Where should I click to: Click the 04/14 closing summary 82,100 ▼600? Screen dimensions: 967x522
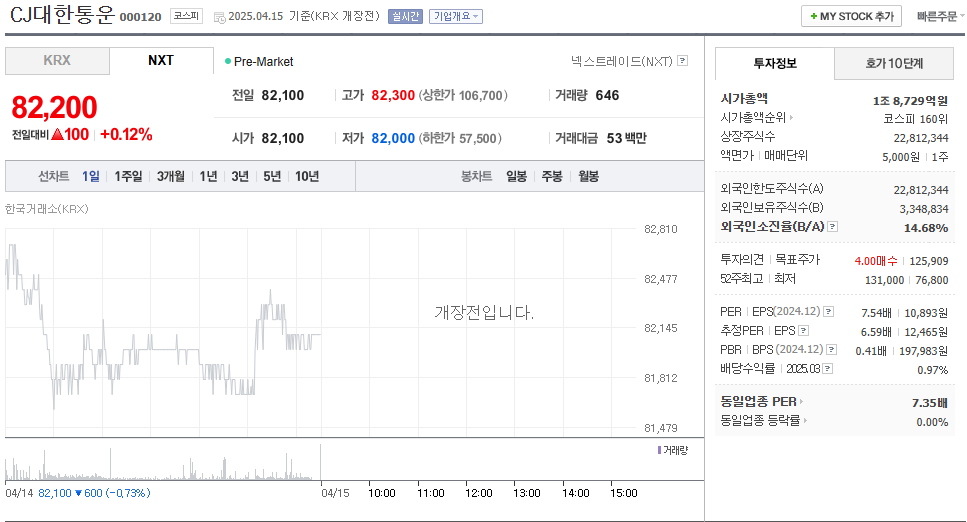94,493
